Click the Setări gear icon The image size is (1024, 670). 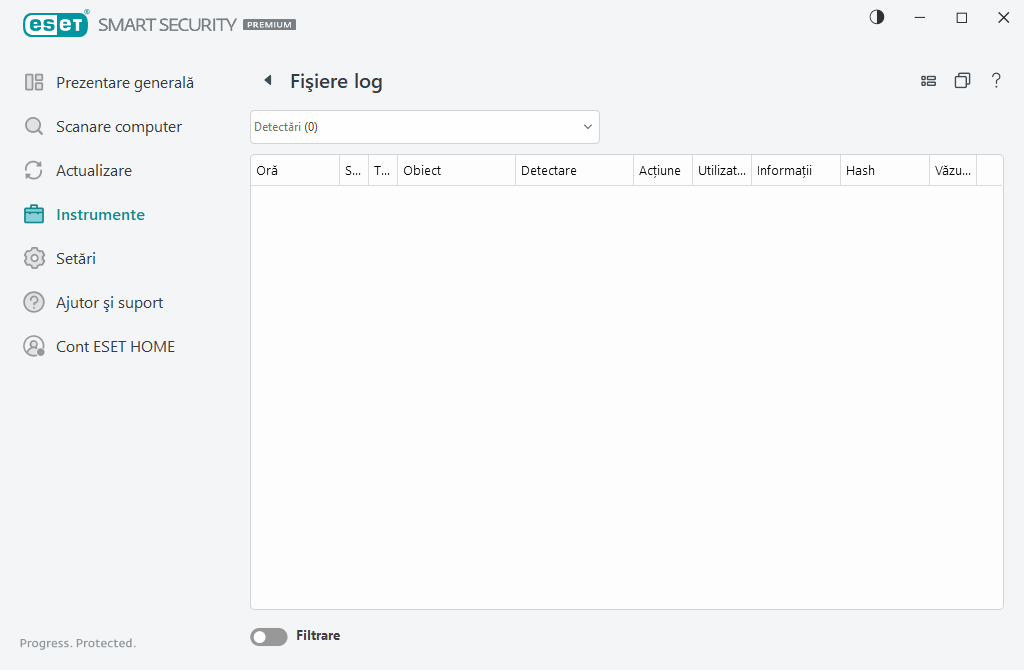34,259
